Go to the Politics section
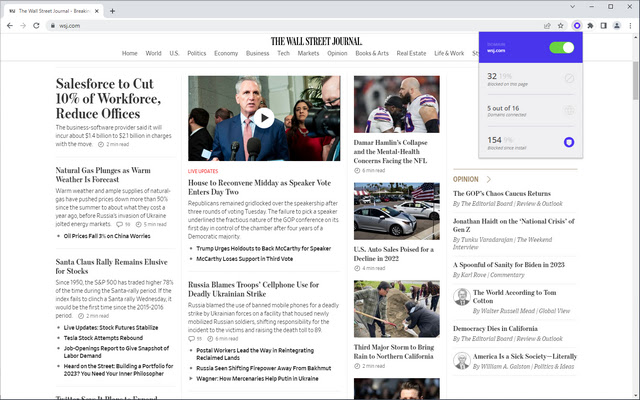Screen dimensions: 640x400 pos(196,53)
